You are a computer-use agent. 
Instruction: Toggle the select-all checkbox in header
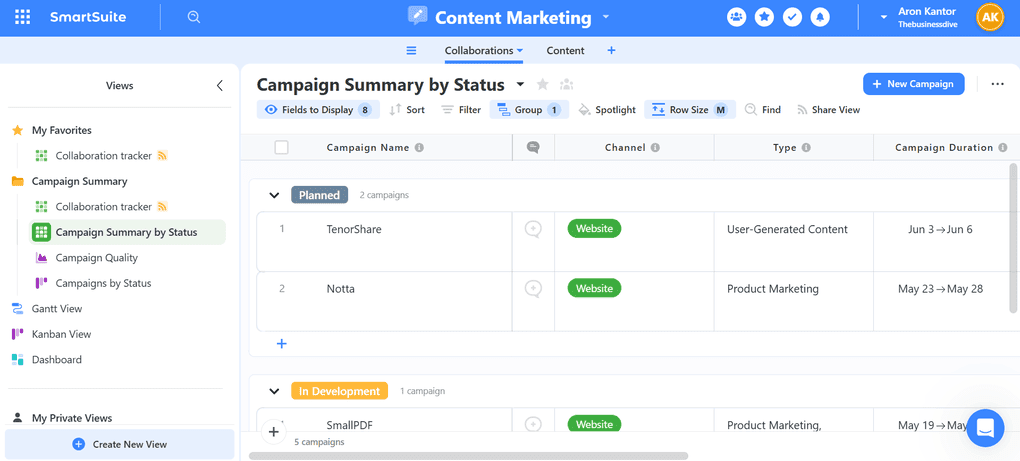(x=282, y=148)
